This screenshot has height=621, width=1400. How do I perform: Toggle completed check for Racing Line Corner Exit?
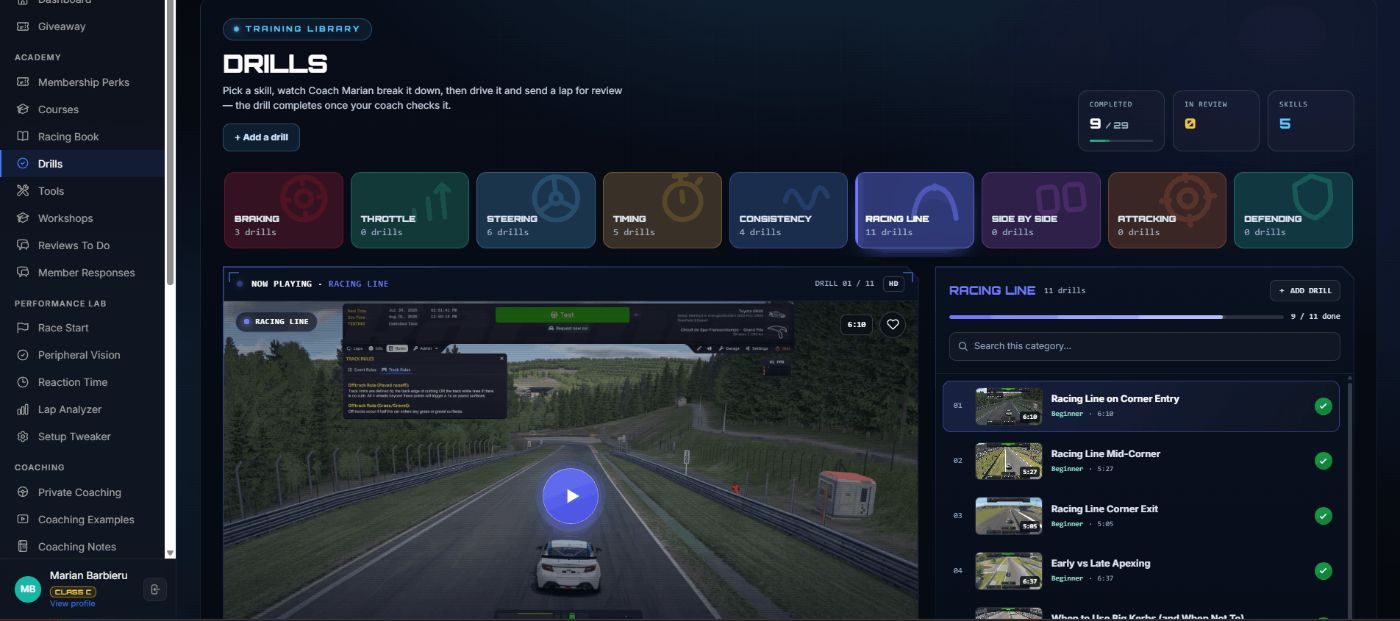pyautogui.click(x=1323, y=516)
